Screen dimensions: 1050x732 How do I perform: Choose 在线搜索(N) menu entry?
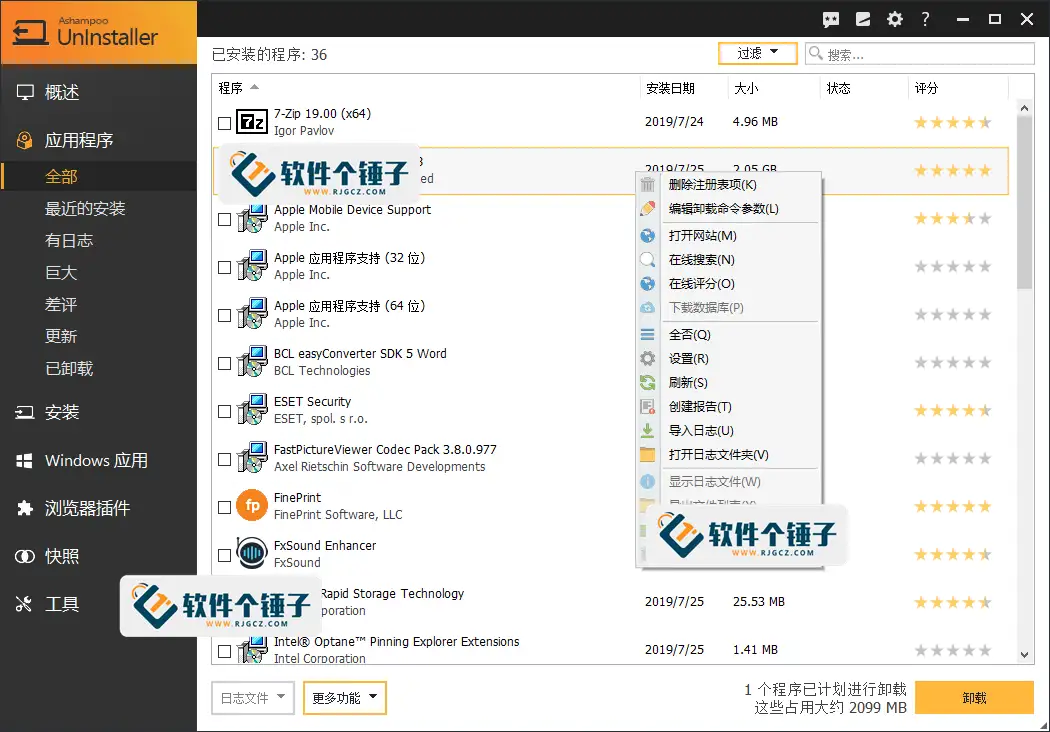[x=731, y=260]
